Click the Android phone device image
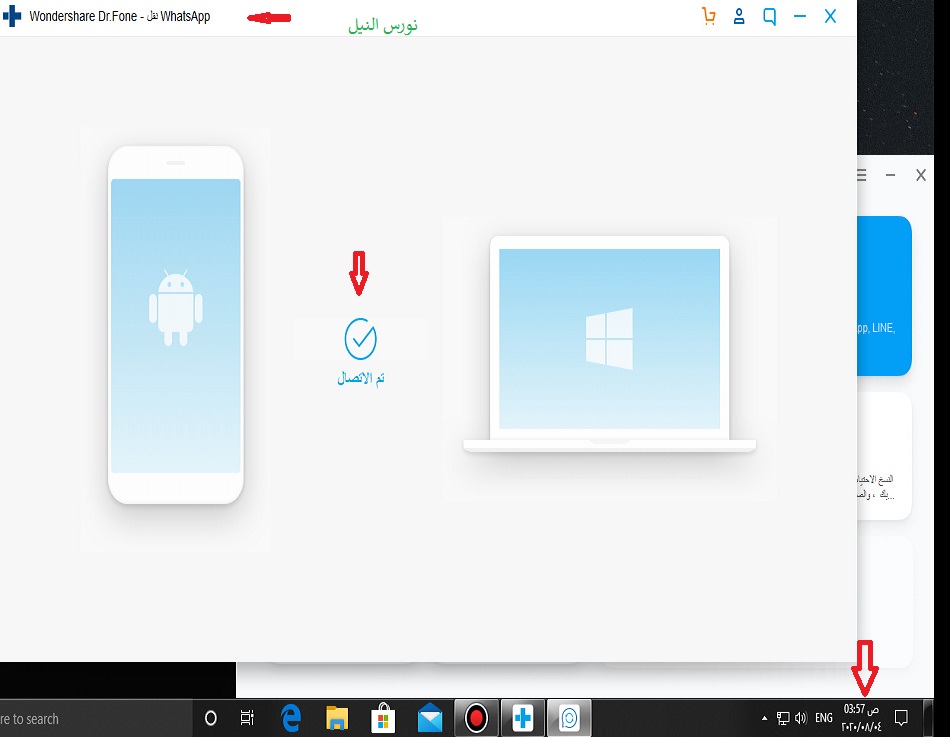Viewport: 950px width, 737px height. 176,325
